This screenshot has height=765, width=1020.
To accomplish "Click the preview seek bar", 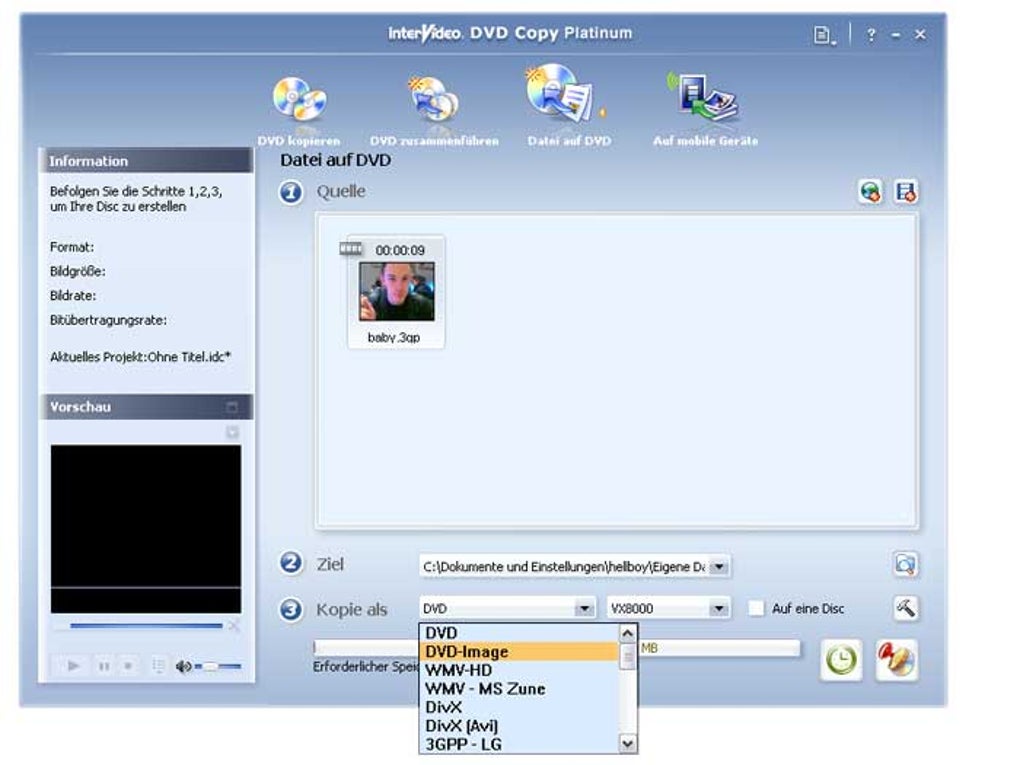I will (146, 626).
